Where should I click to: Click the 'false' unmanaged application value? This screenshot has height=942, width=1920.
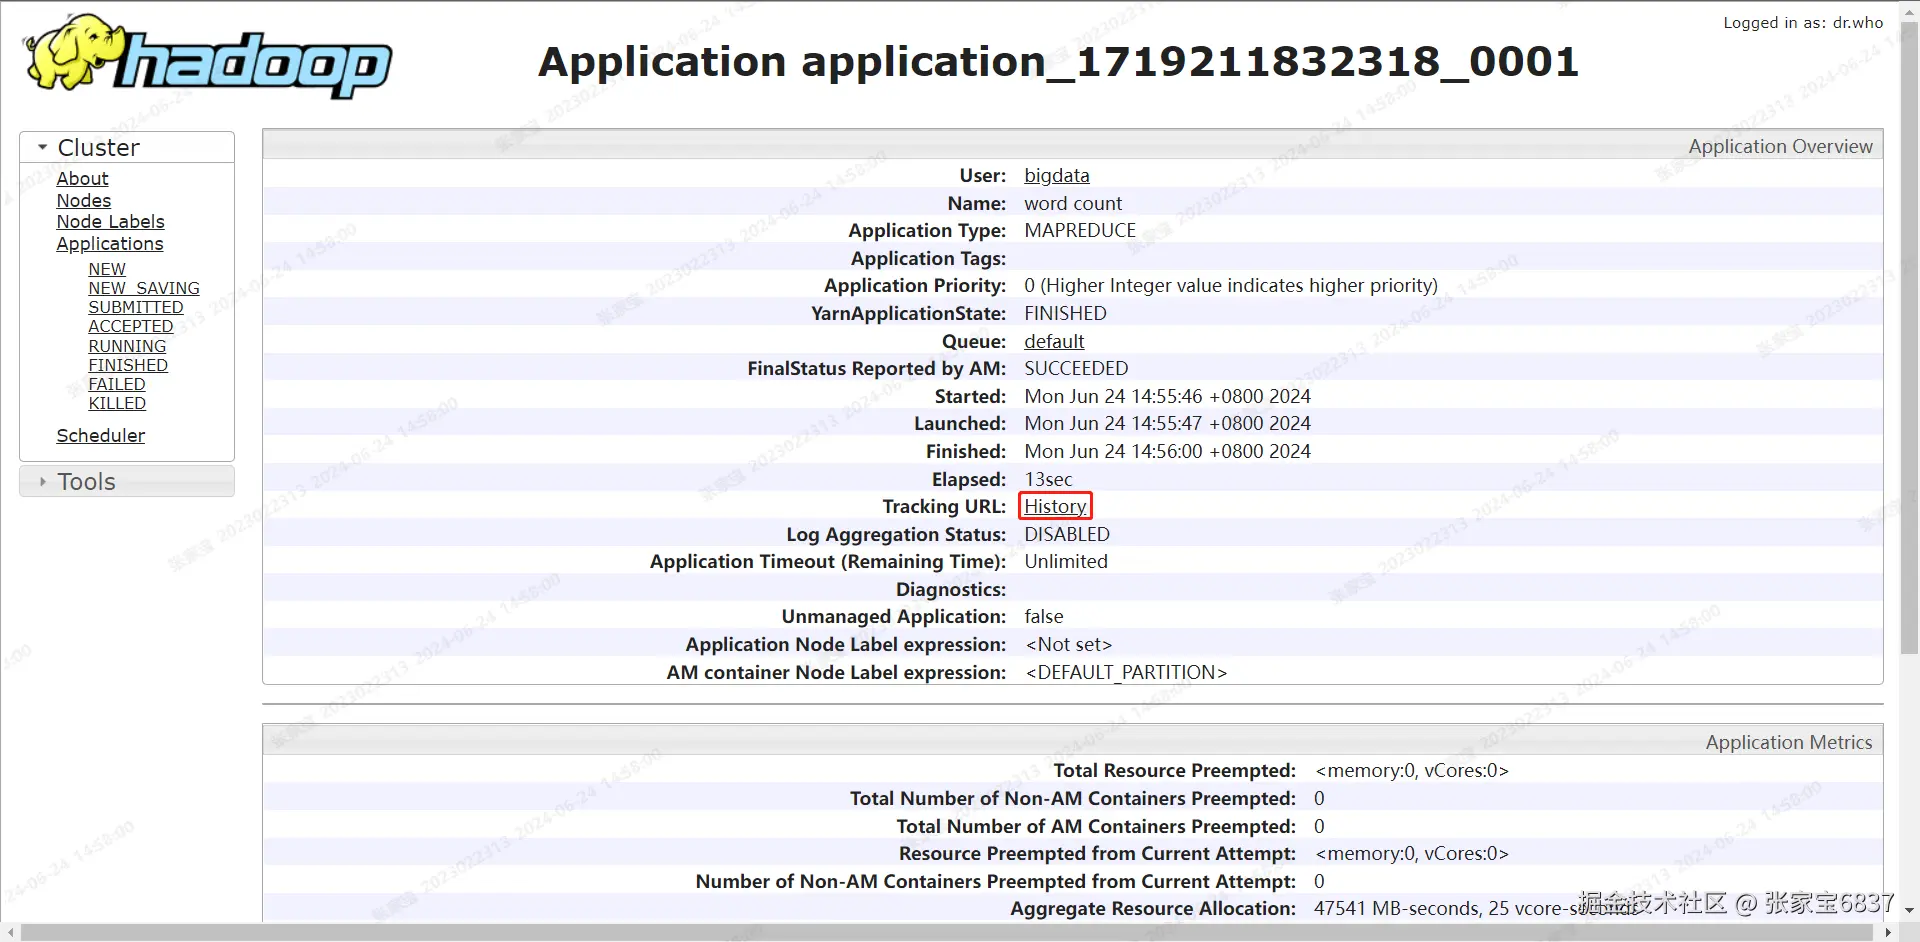1044,616
